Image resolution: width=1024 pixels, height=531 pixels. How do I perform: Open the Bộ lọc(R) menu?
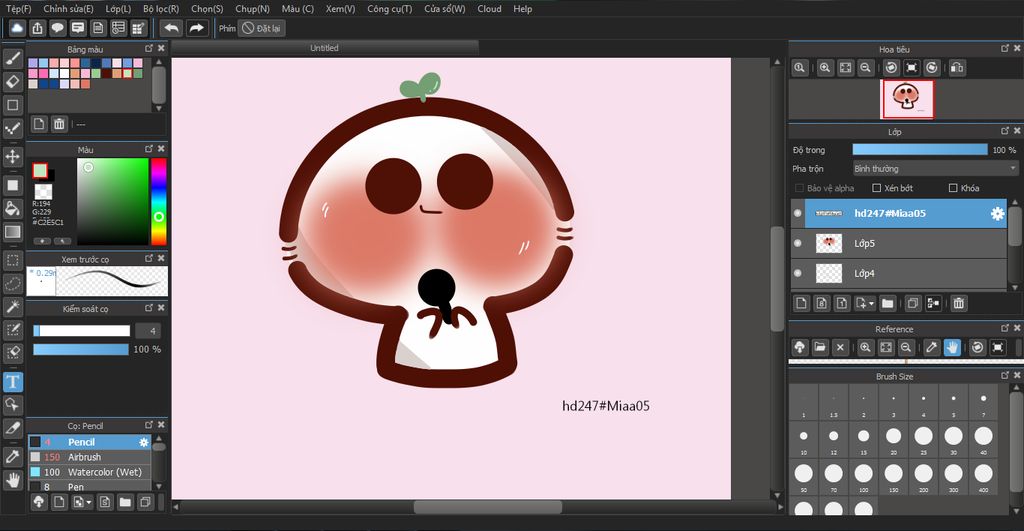point(161,8)
